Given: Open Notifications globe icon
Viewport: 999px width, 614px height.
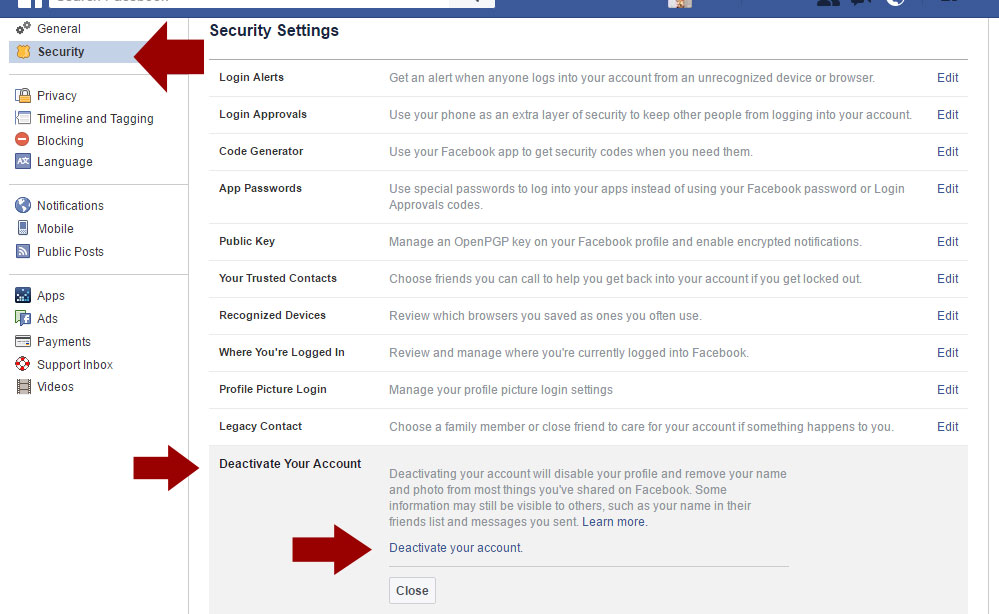Looking at the screenshot, I should point(23,205).
